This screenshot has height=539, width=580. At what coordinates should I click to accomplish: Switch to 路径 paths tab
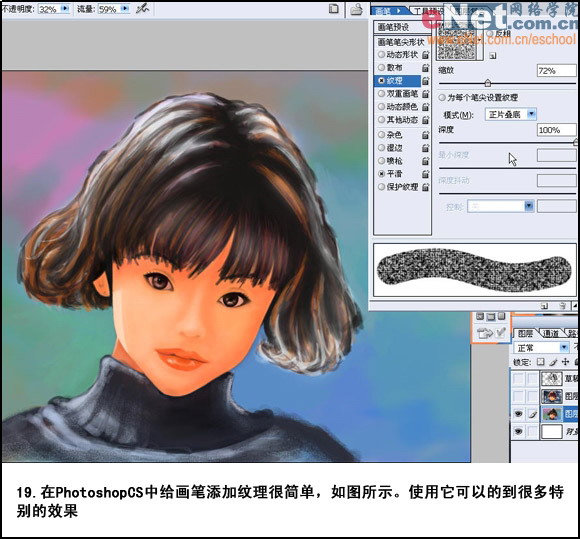(x=572, y=334)
